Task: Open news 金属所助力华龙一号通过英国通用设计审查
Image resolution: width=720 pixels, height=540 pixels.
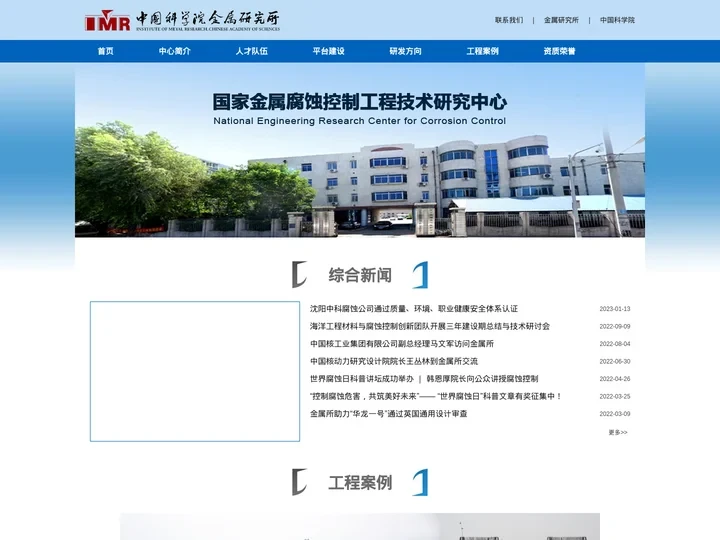Action: tap(388, 414)
